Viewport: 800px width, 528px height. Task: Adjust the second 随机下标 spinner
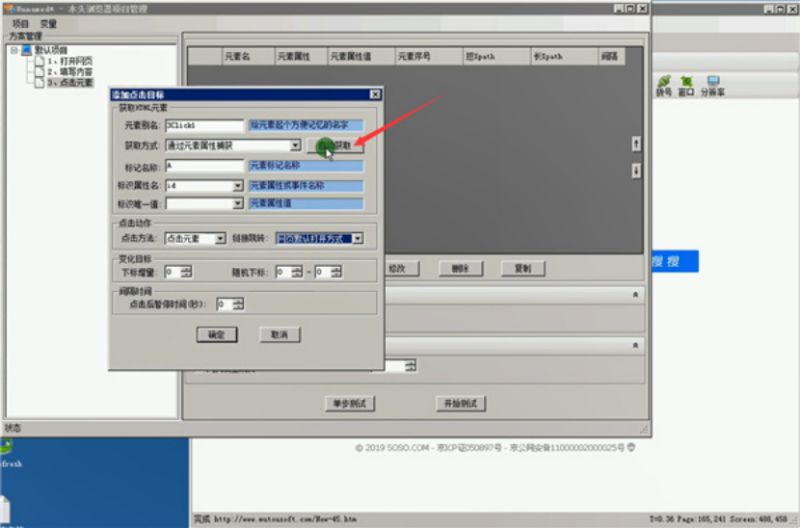pyautogui.click(x=336, y=272)
